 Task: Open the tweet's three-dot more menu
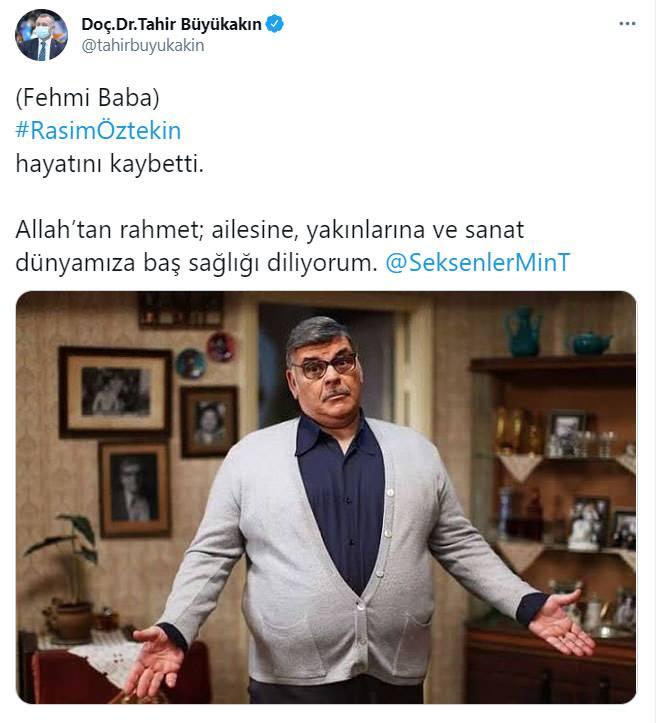click(x=627, y=24)
